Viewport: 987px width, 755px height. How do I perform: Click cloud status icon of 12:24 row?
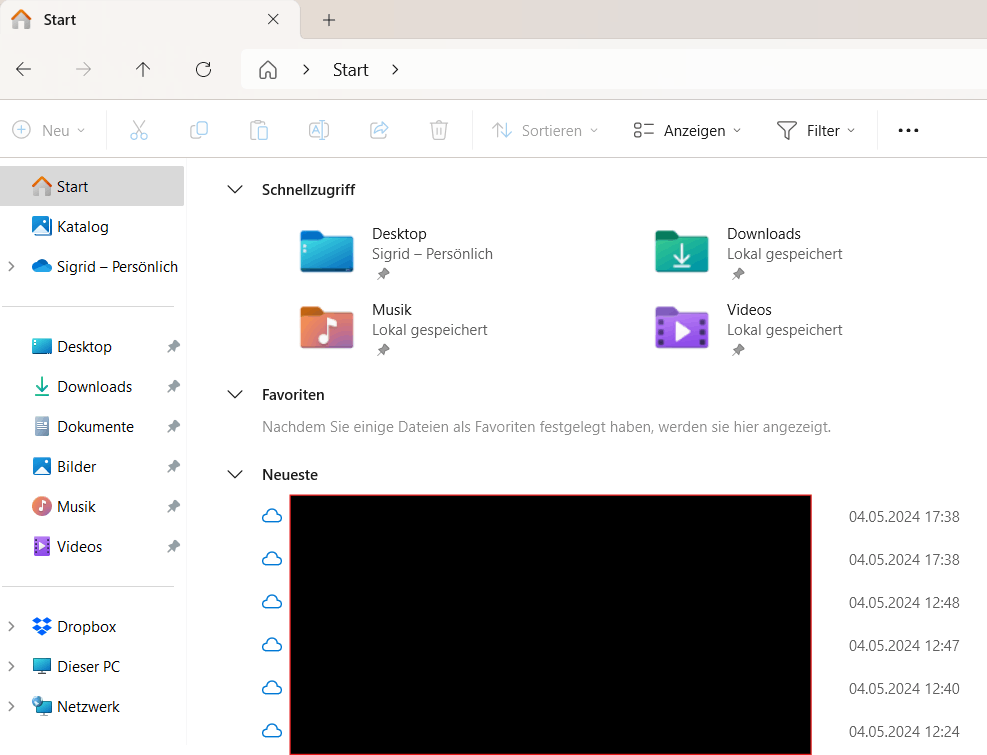tap(272, 730)
